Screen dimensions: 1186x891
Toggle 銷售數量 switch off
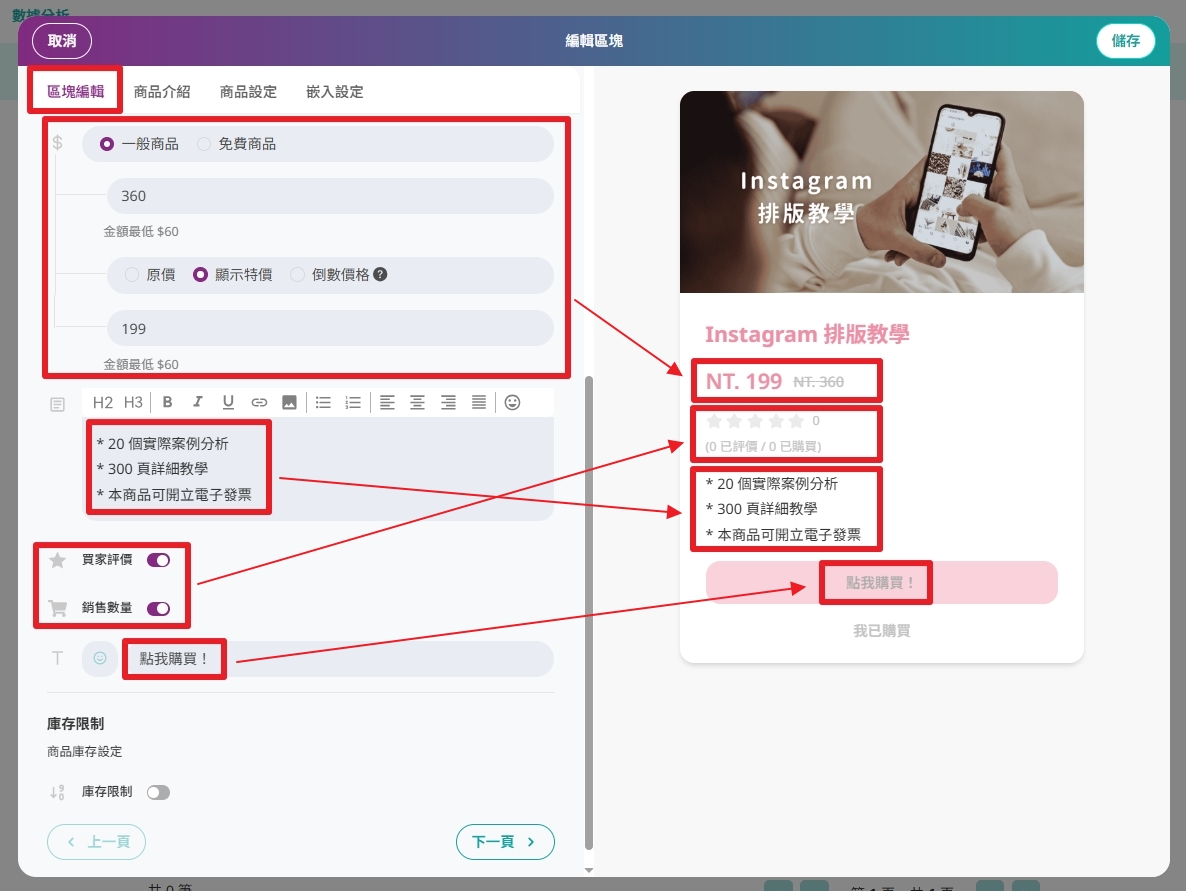coord(158,608)
